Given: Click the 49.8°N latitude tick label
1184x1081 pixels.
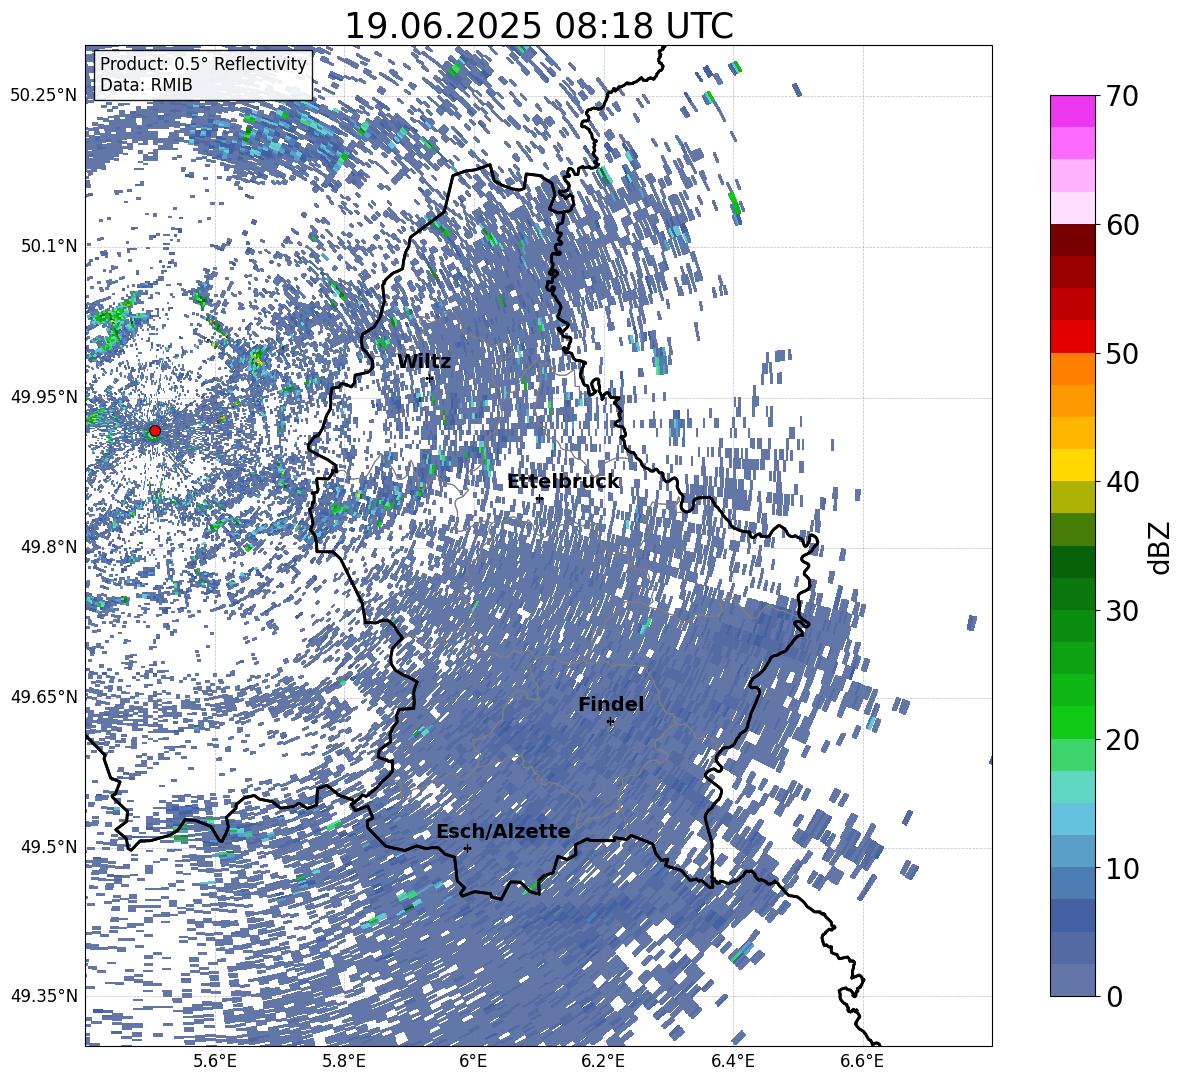Looking at the screenshot, I should click(49, 547).
